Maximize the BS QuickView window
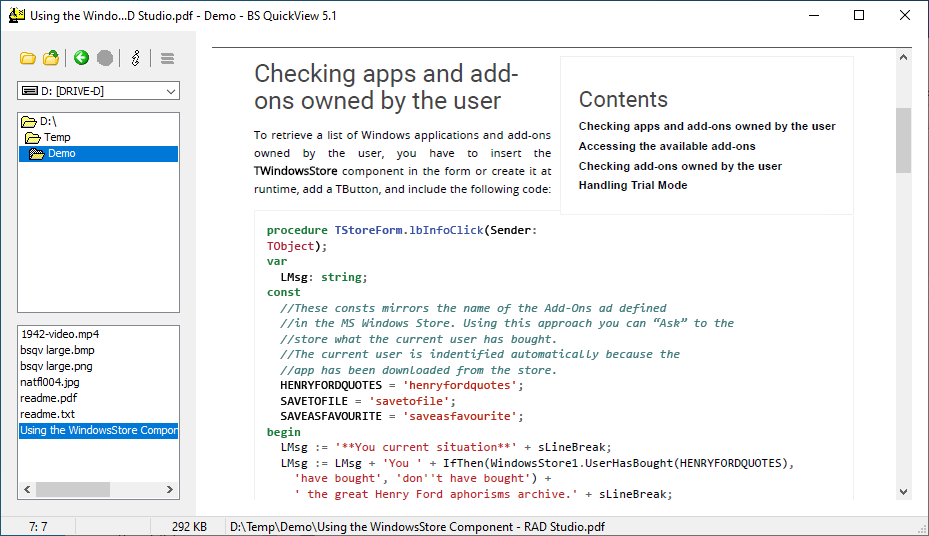This screenshot has height=536, width=929. click(x=859, y=15)
